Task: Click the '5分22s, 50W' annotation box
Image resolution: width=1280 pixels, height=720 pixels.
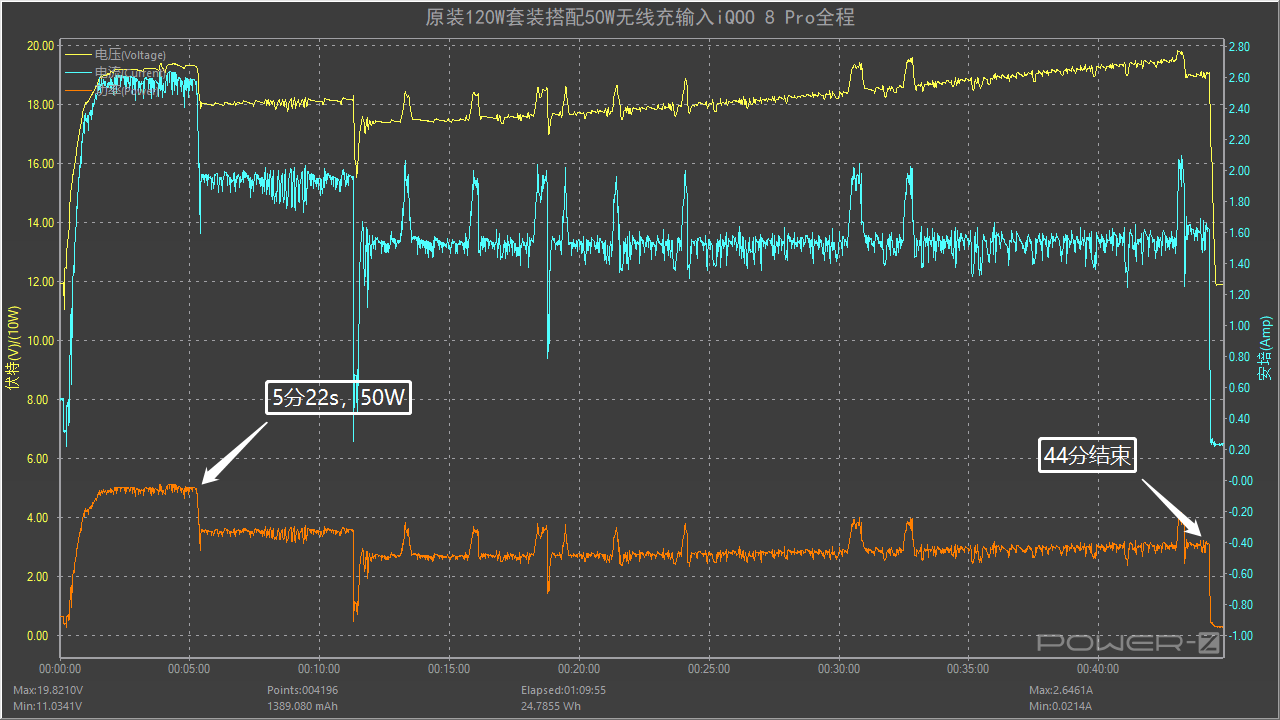Action: (339, 399)
